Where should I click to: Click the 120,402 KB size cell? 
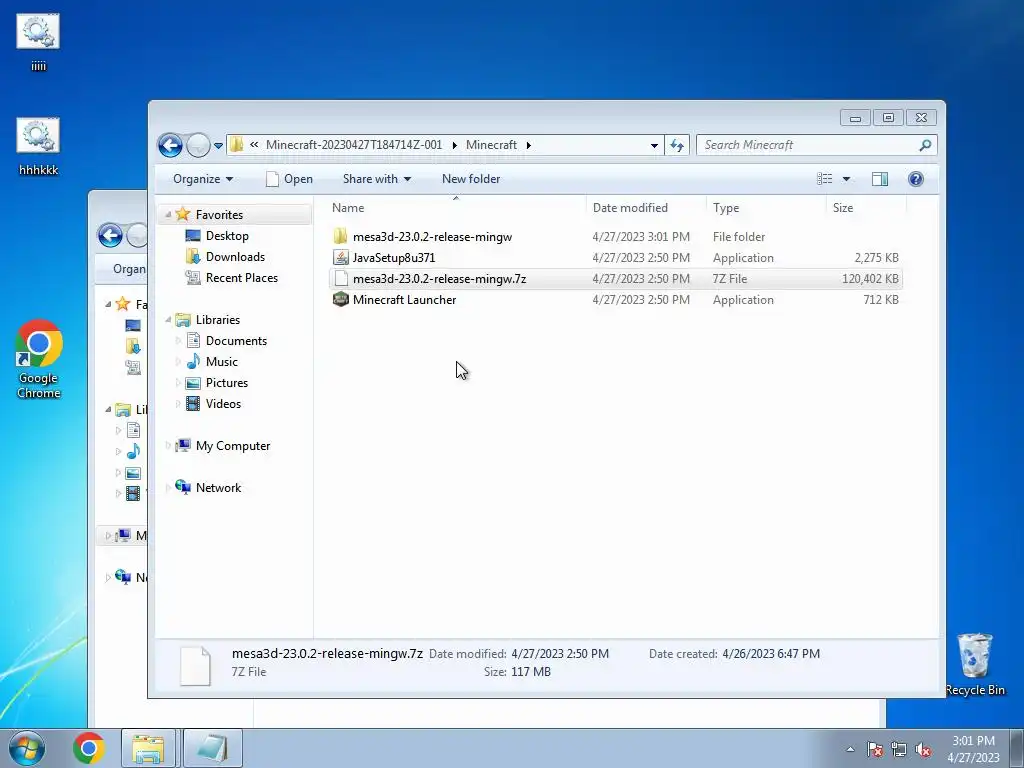(870, 279)
